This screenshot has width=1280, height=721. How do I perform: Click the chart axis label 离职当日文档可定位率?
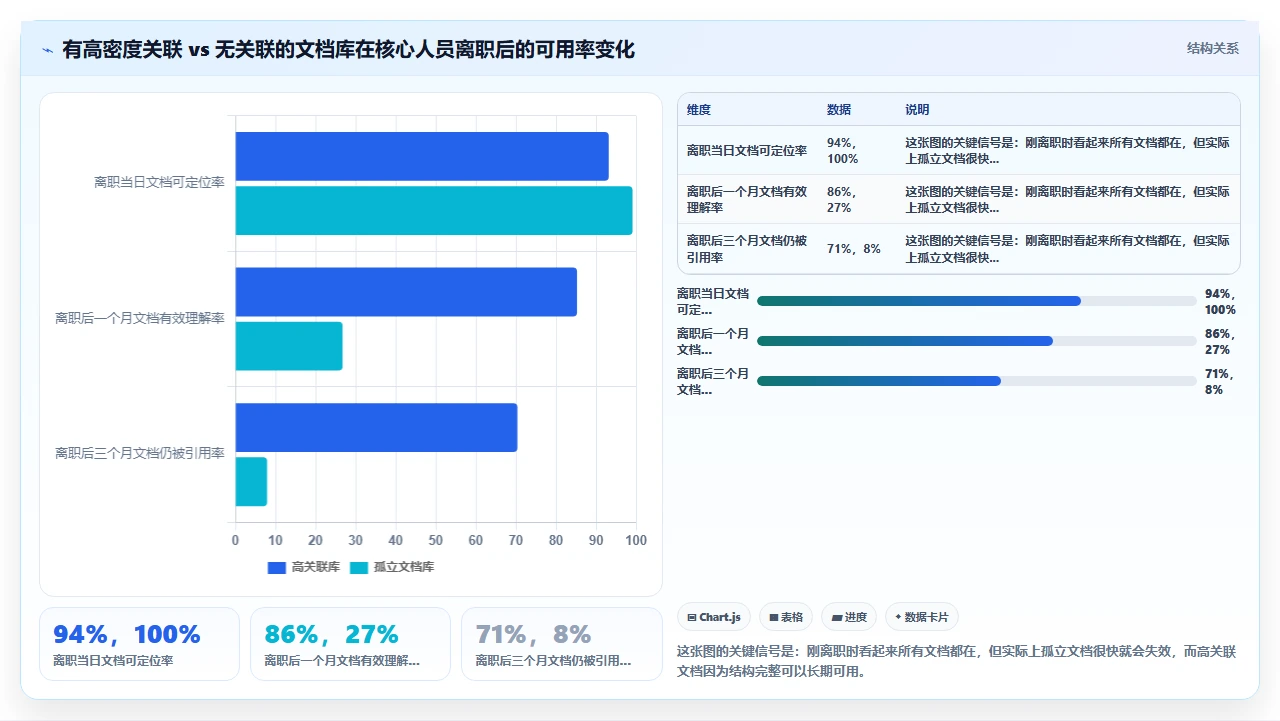point(159,183)
